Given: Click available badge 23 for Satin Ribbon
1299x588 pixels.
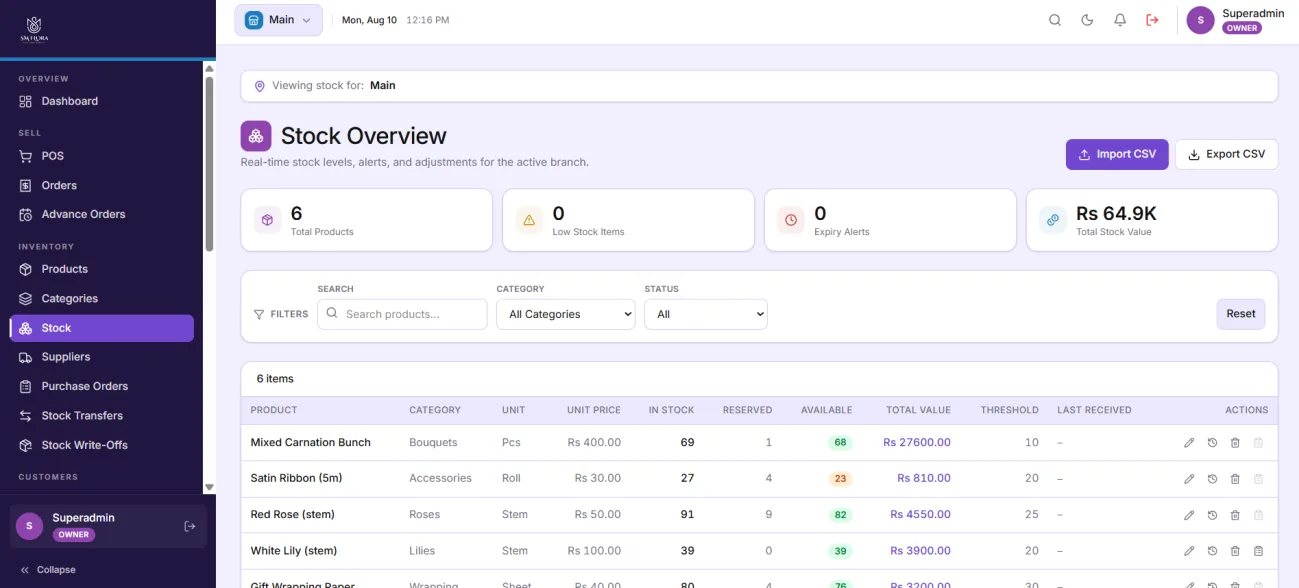Looking at the screenshot, I should 840,479.
